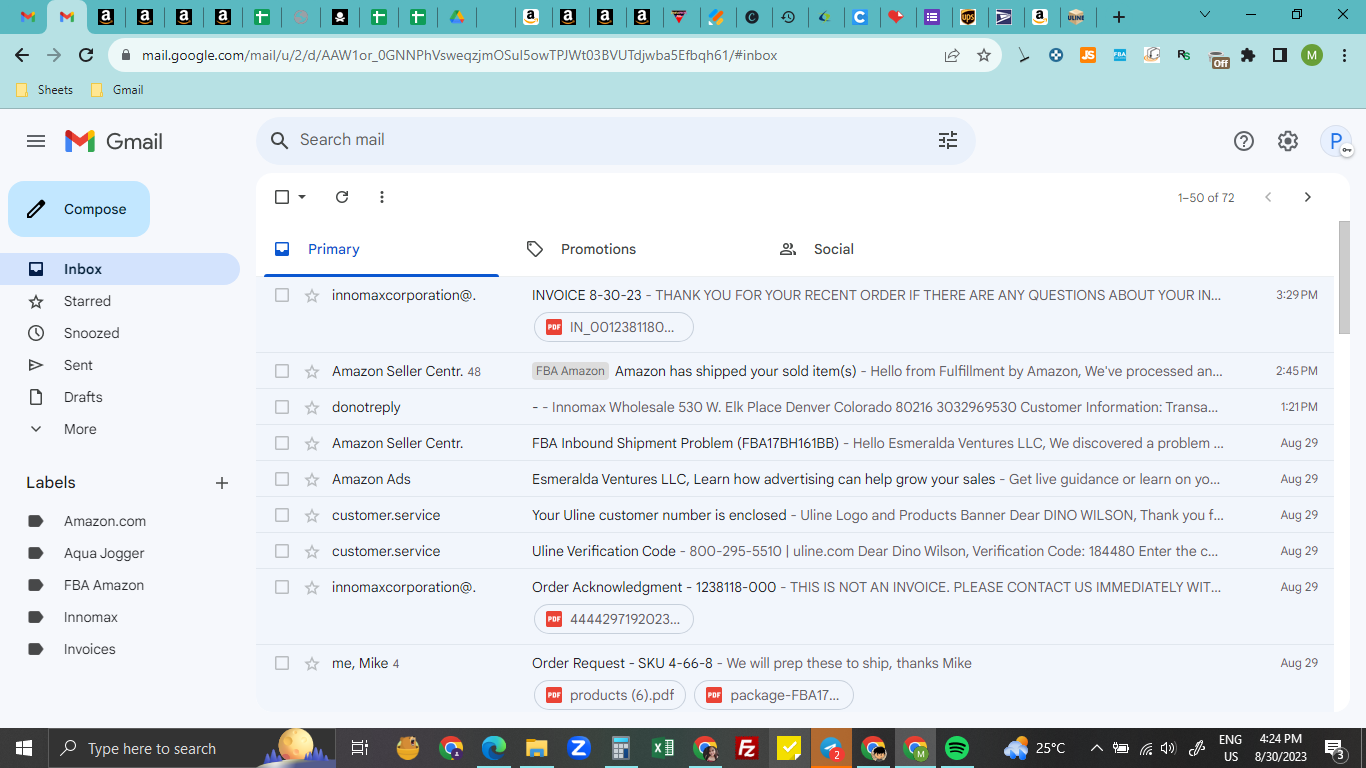Image resolution: width=1366 pixels, height=768 pixels.
Task: Refresh the inbox
Action: 342,197
